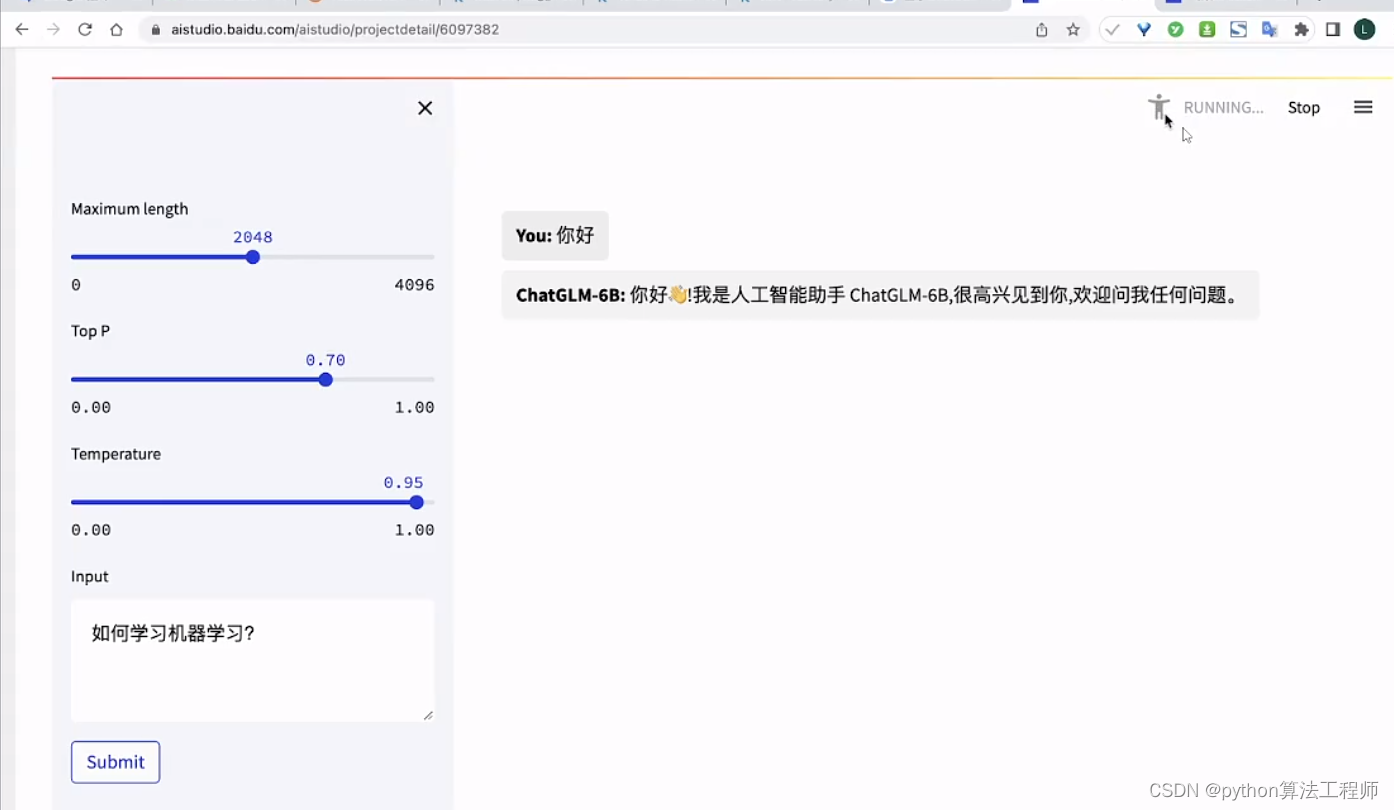Open the profile avatar L
Image resolution: width=1394 pixels, height=810 pixels.
click(1365, 30)
